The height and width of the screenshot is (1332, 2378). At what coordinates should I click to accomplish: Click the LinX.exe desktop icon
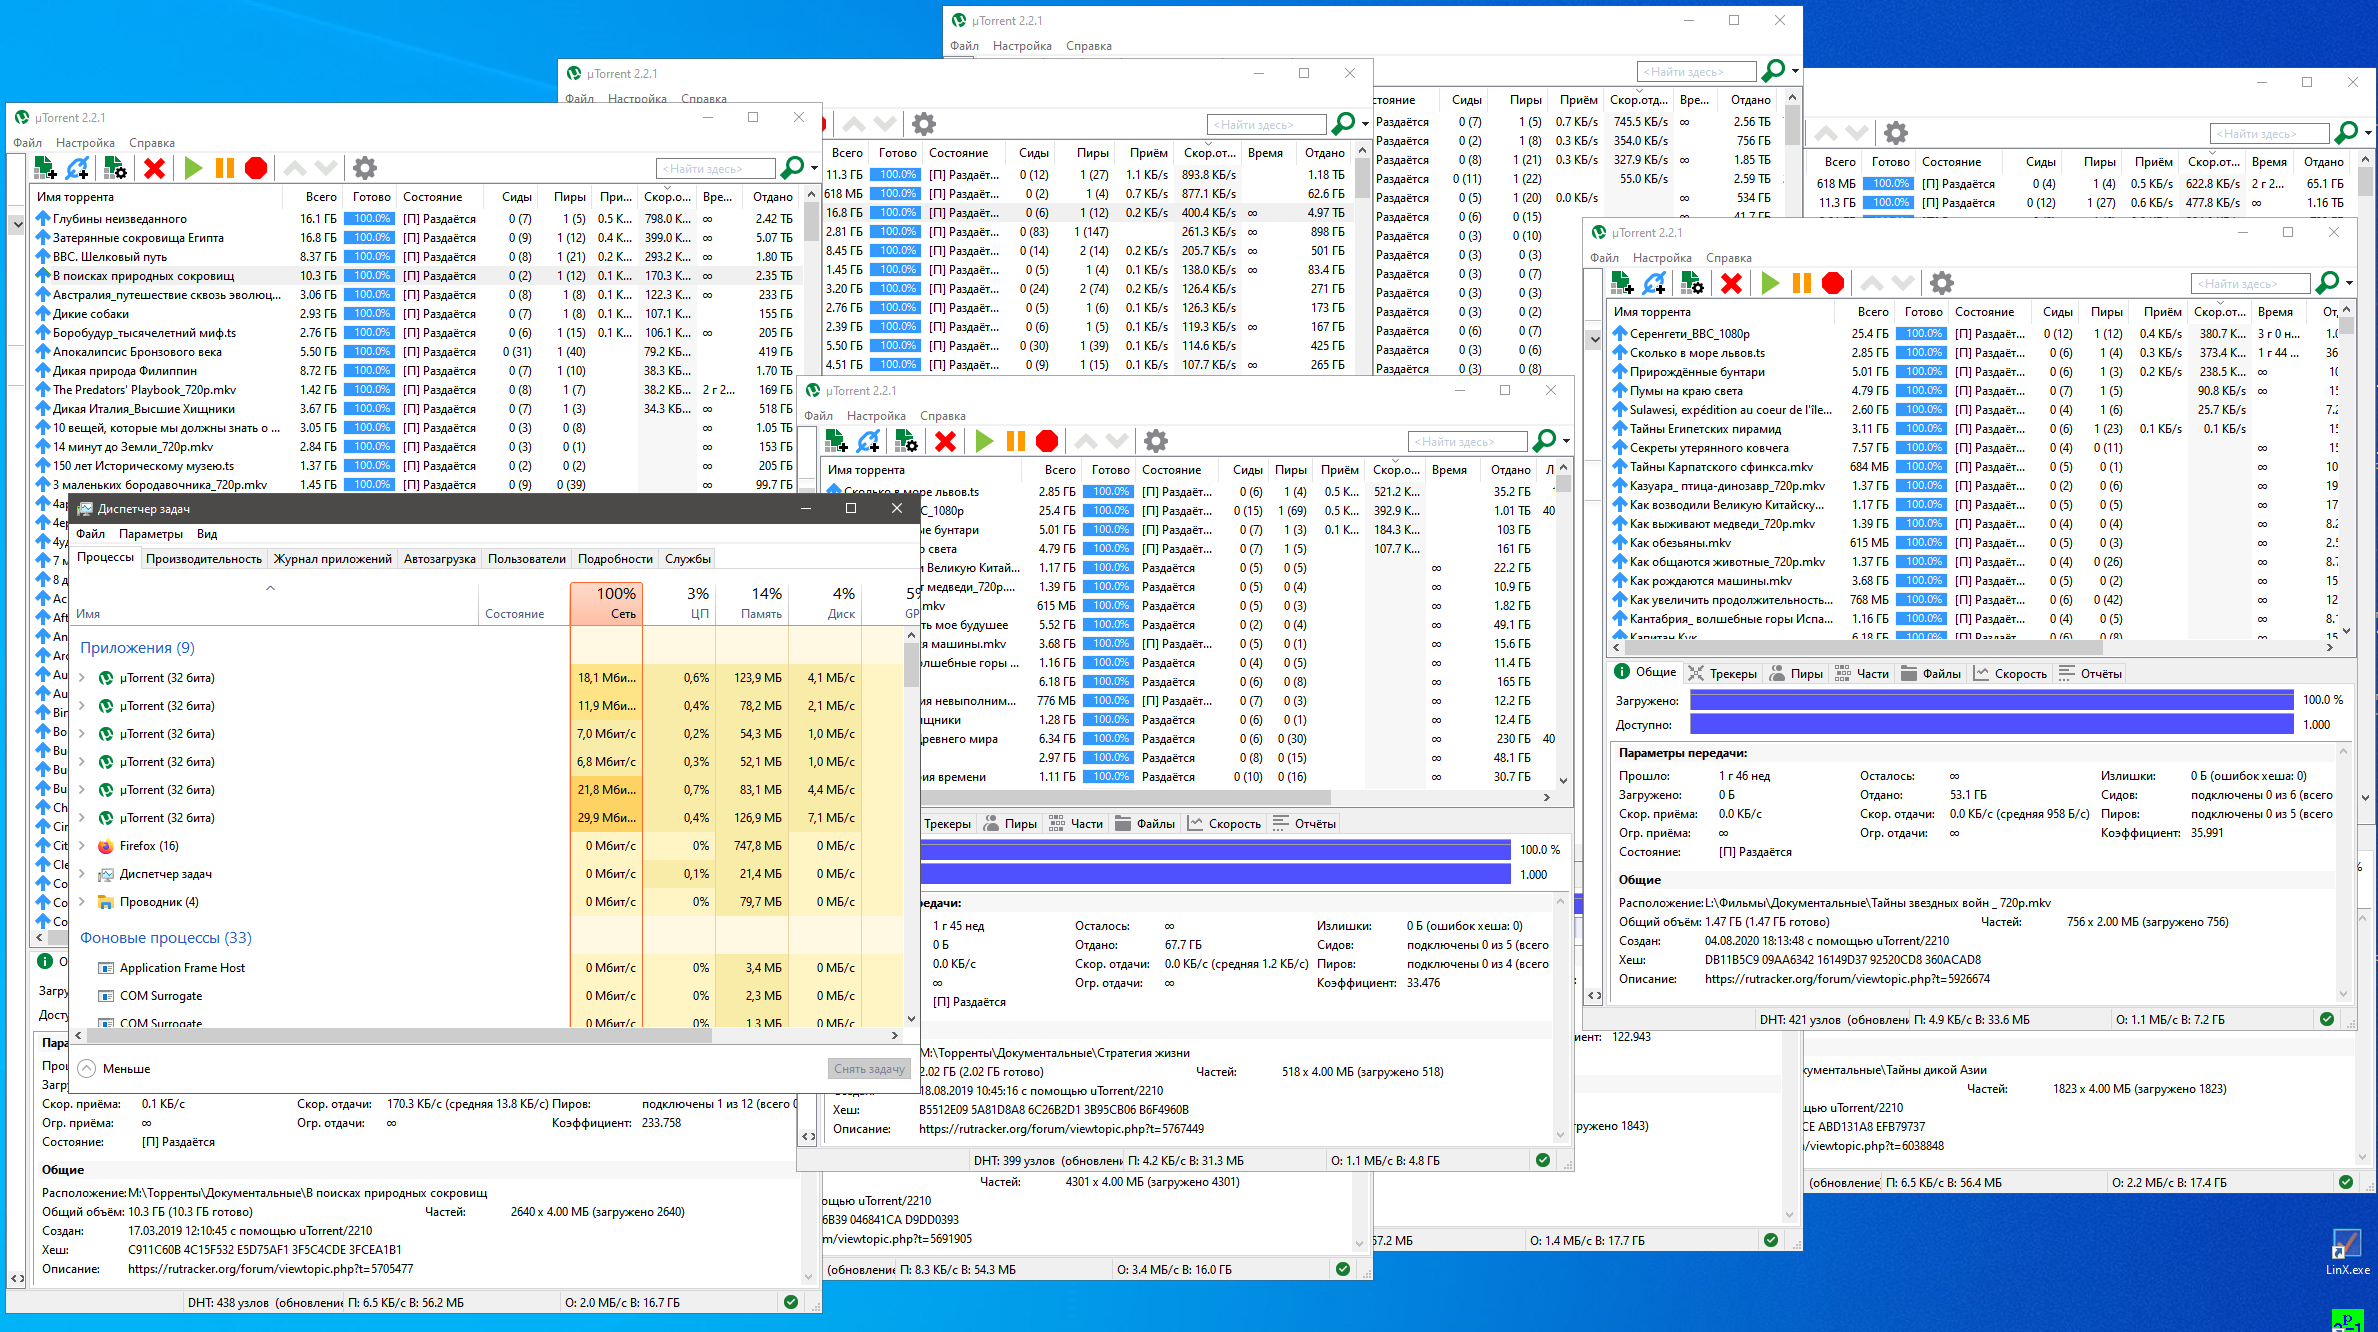[x=2346, y=1252]
